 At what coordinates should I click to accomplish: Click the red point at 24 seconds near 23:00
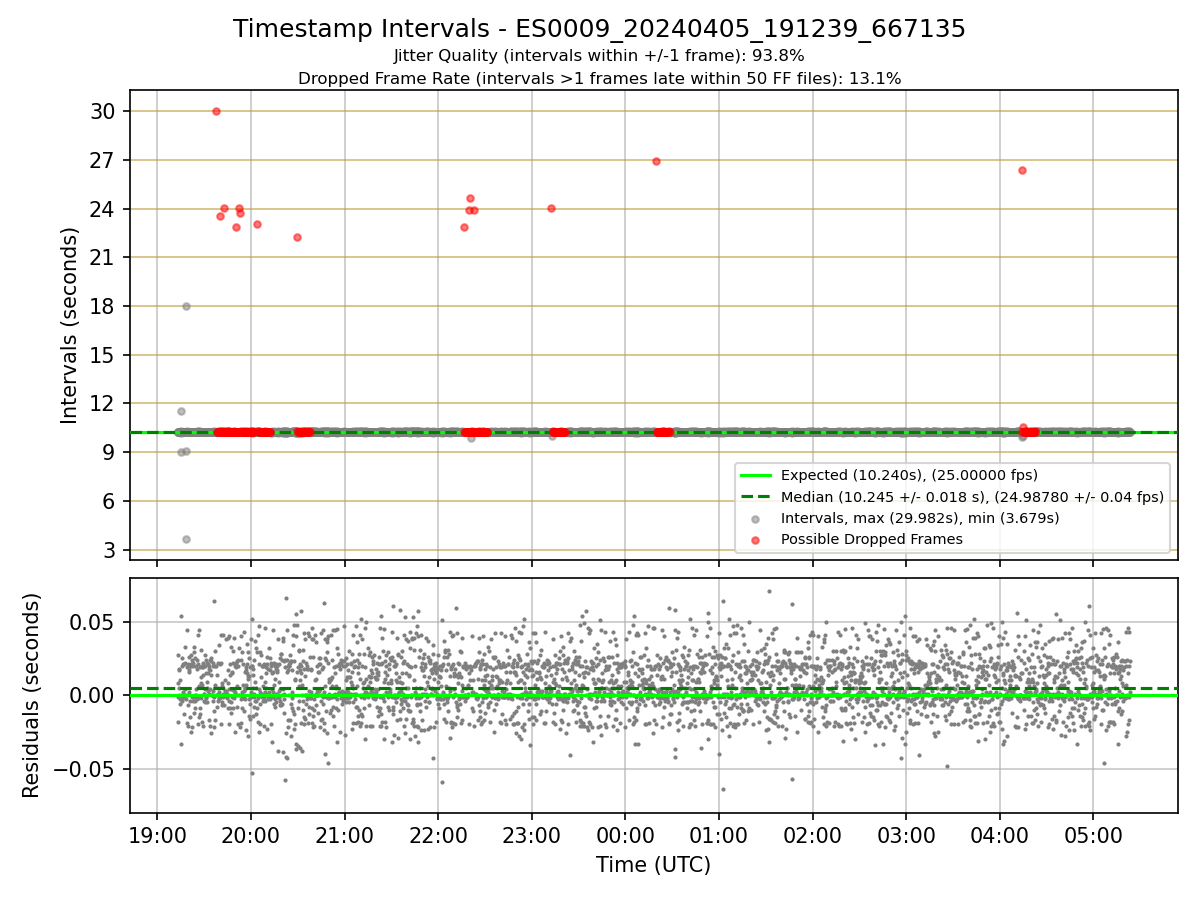click(x=551, y=208)
